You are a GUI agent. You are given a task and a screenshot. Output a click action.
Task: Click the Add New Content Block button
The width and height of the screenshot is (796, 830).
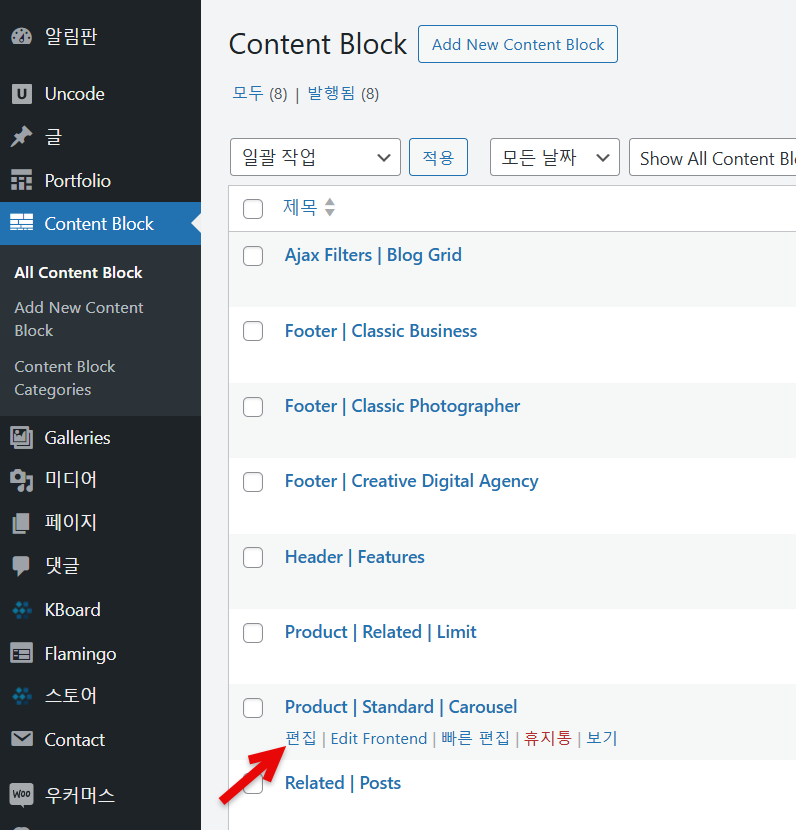(x=518, y=44)
